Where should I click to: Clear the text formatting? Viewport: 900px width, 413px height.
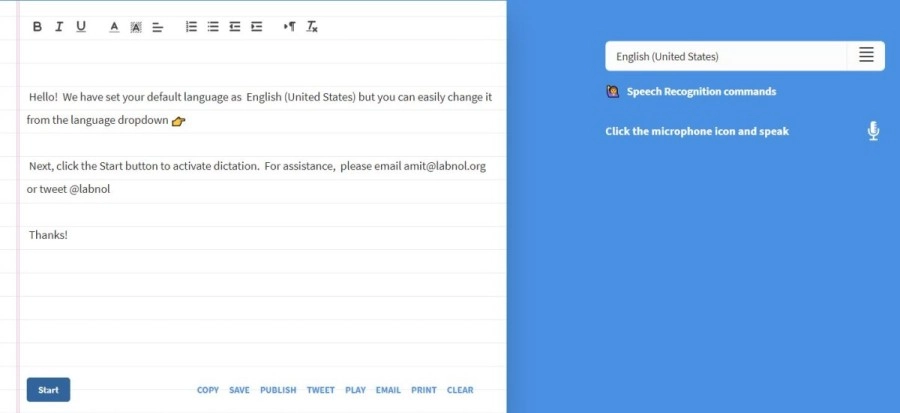[x=312, y=26]
